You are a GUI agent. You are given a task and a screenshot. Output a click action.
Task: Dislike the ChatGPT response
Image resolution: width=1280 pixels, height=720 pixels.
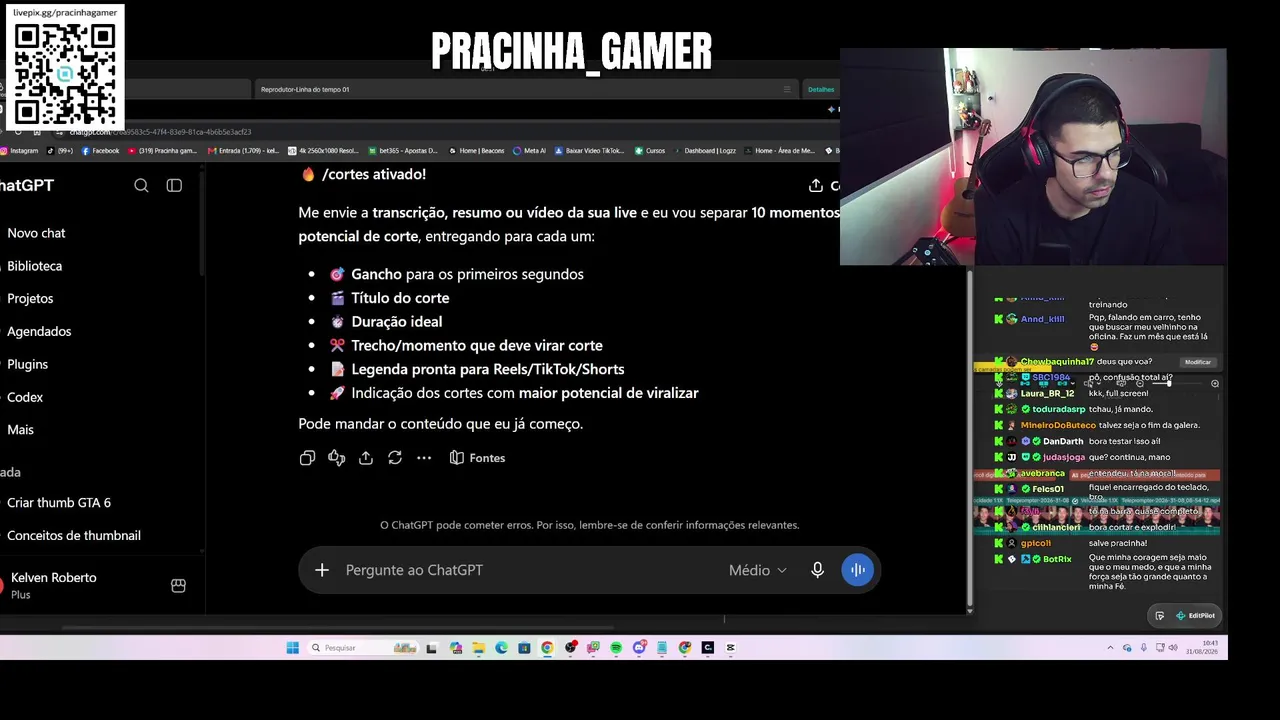(336, 458)
